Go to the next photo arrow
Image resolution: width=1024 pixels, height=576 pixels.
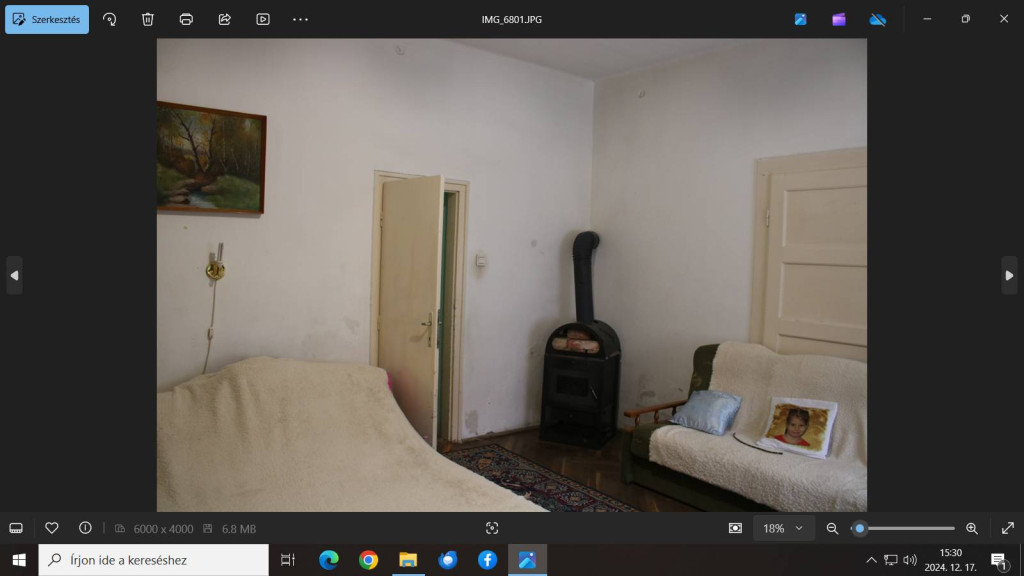pos(1009,275)
